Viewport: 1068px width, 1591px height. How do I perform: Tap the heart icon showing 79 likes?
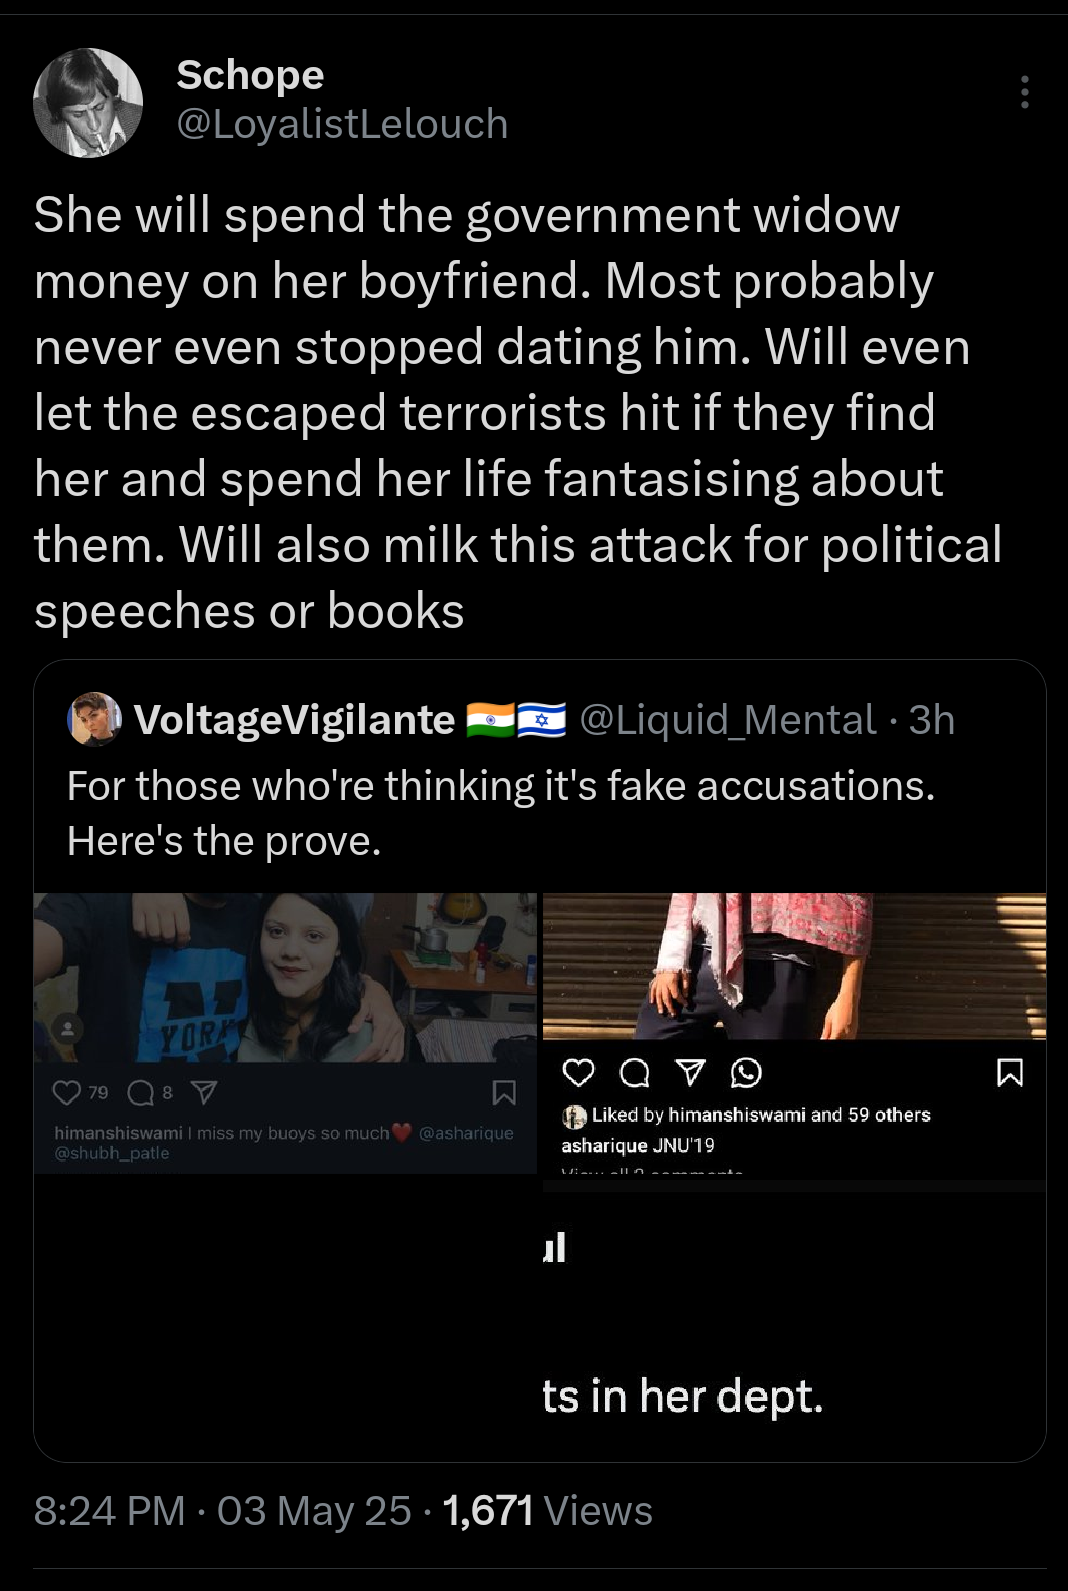pyautogui.click(x=66, y=1093)
